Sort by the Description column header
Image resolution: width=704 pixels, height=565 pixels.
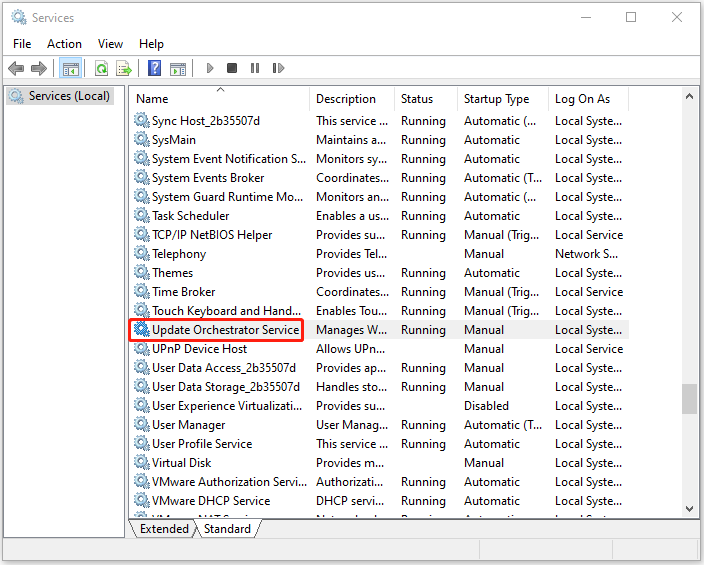point(352,99)
